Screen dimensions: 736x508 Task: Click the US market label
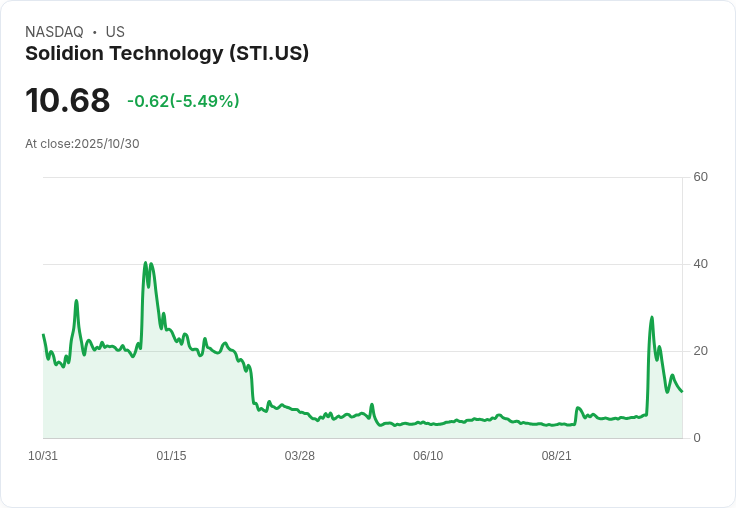click(x=115, y=32)
